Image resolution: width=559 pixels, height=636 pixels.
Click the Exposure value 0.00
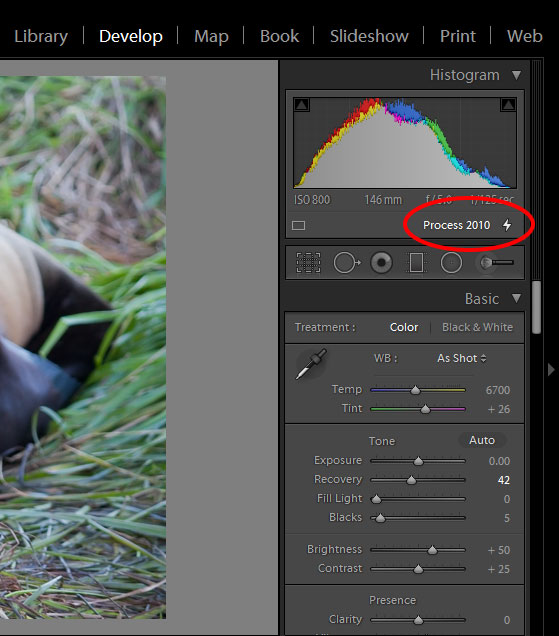tap(499, 461)
